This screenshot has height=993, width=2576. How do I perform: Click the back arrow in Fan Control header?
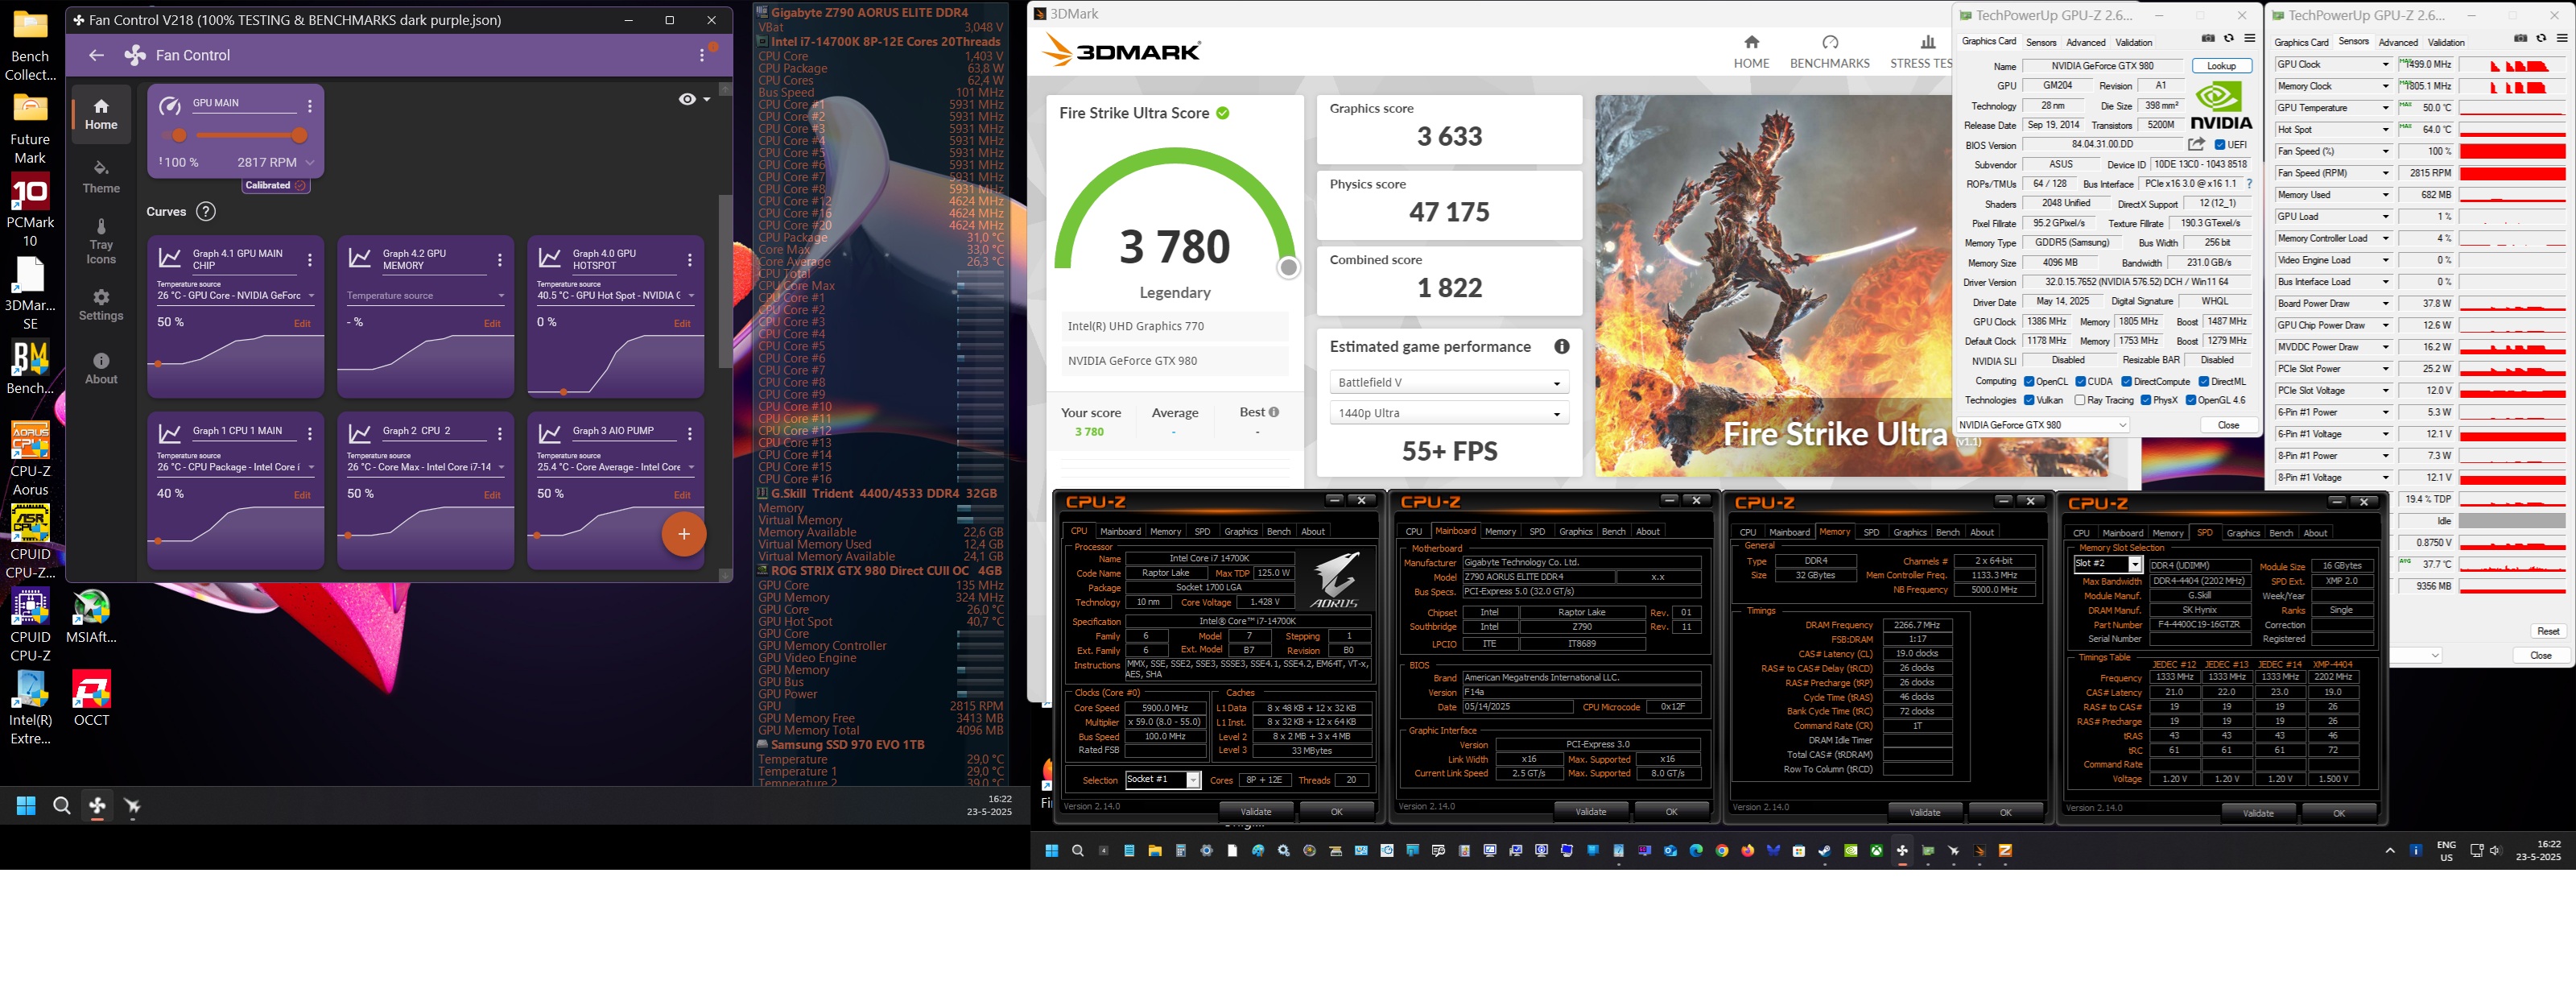[x=96, y=55]
